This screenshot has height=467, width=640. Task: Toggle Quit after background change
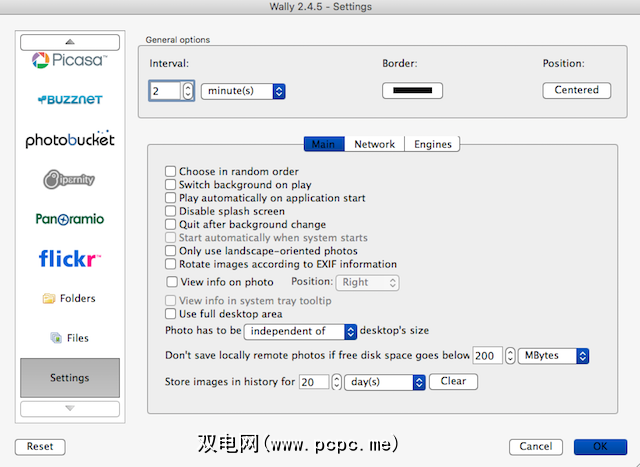(170, 224)
